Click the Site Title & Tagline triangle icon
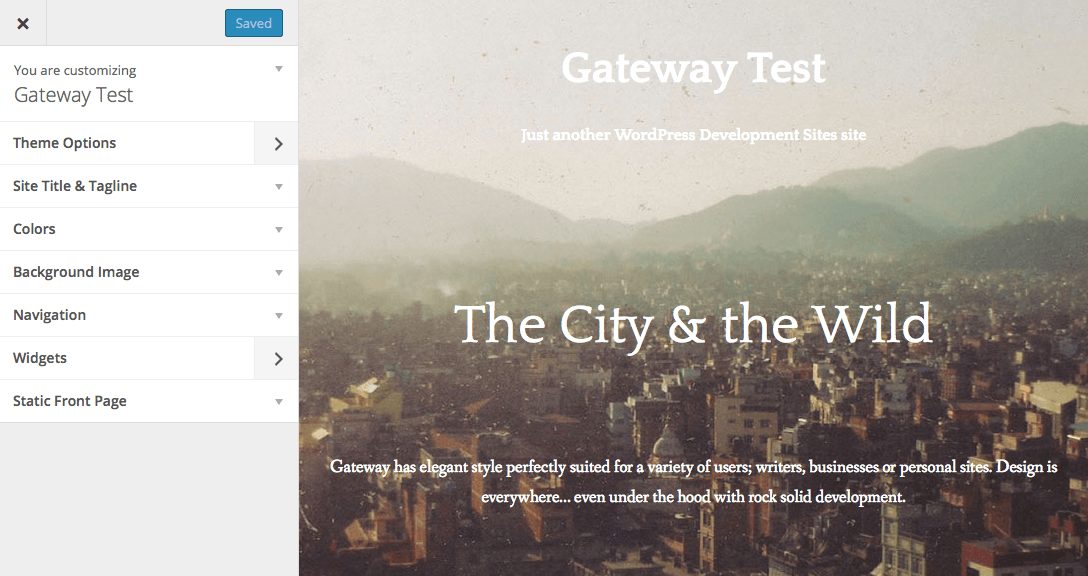1088x576 pixels. 280,186
